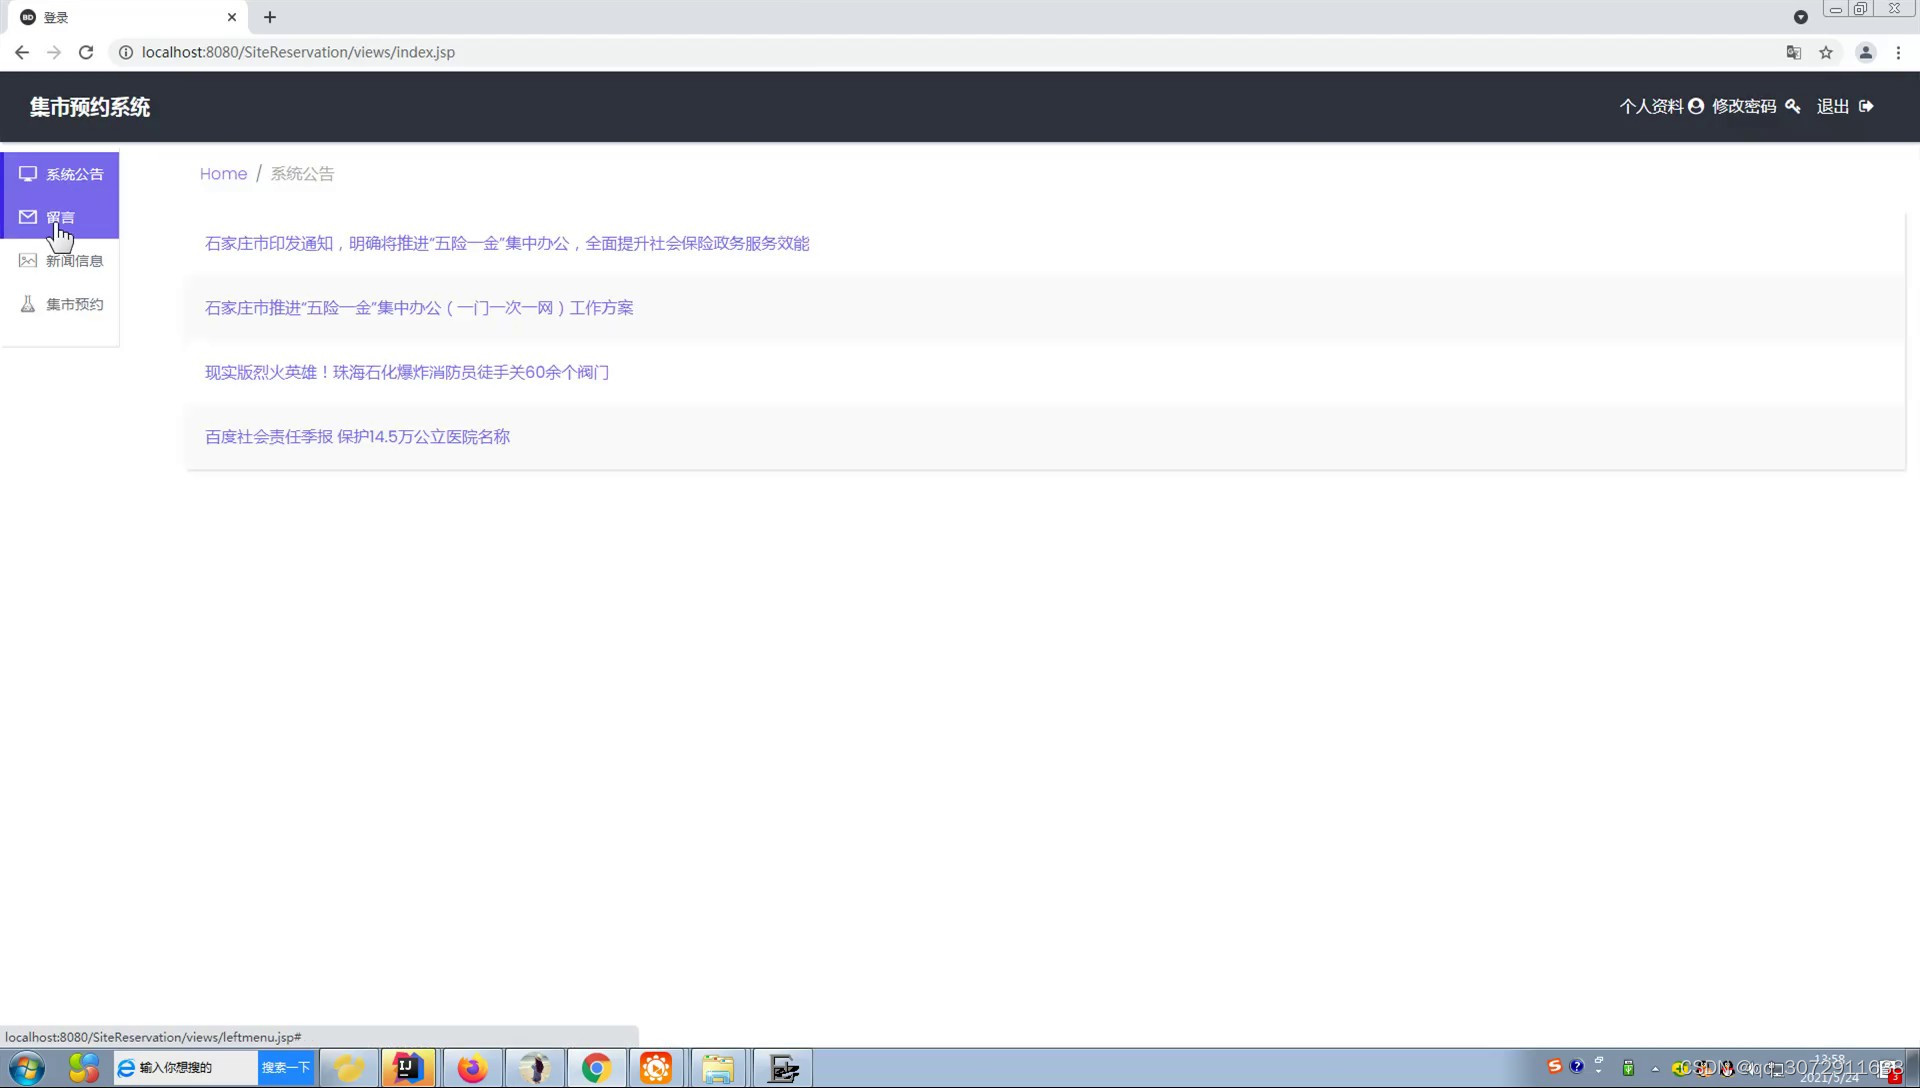Viewport: 1920px width, 1088px height.
Task: Open the orange media player taskbar icon
Action: coord(656,1068)
